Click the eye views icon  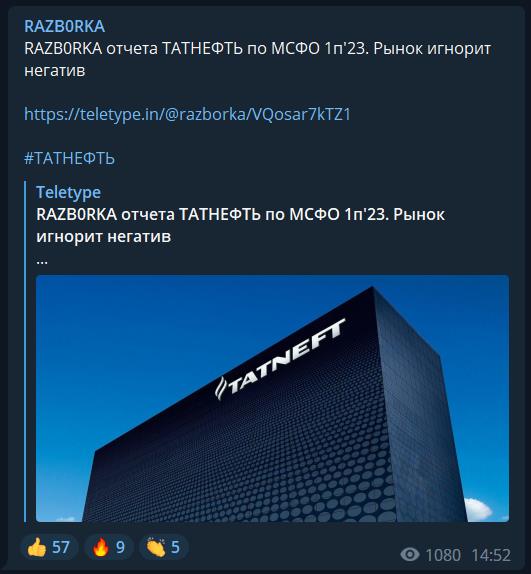click(410, 555)
